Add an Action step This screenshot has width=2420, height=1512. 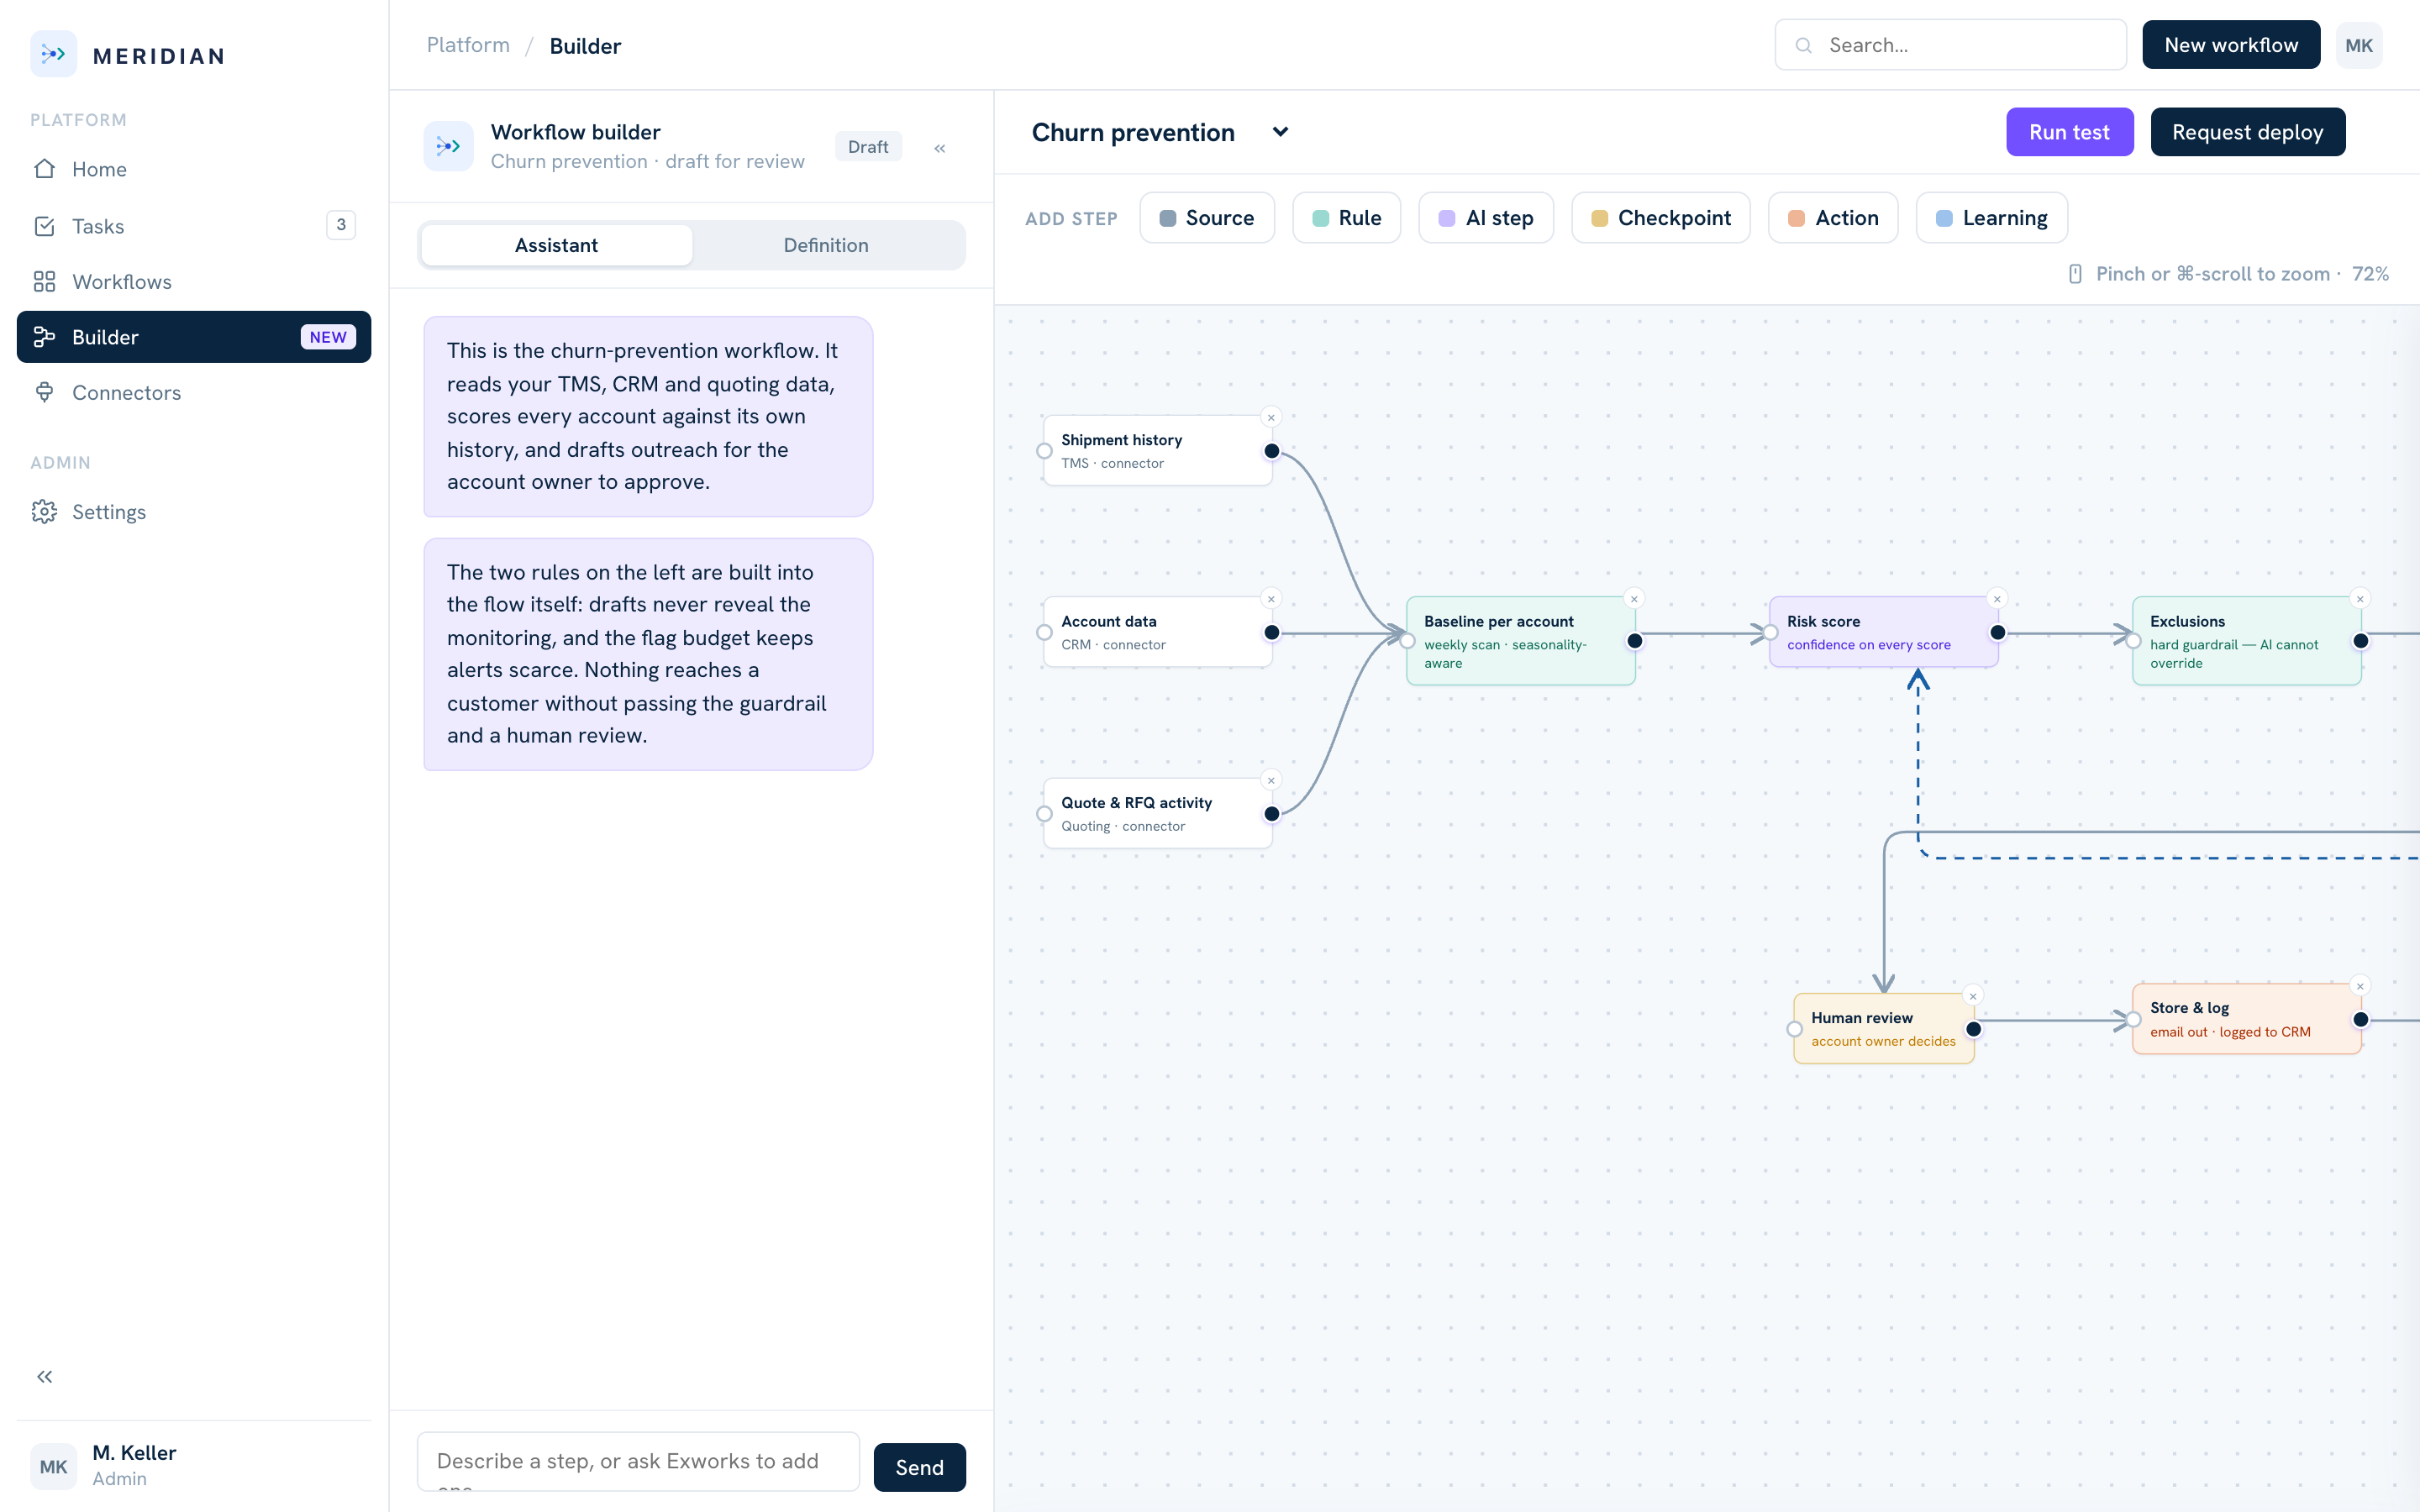(1833, 218)
